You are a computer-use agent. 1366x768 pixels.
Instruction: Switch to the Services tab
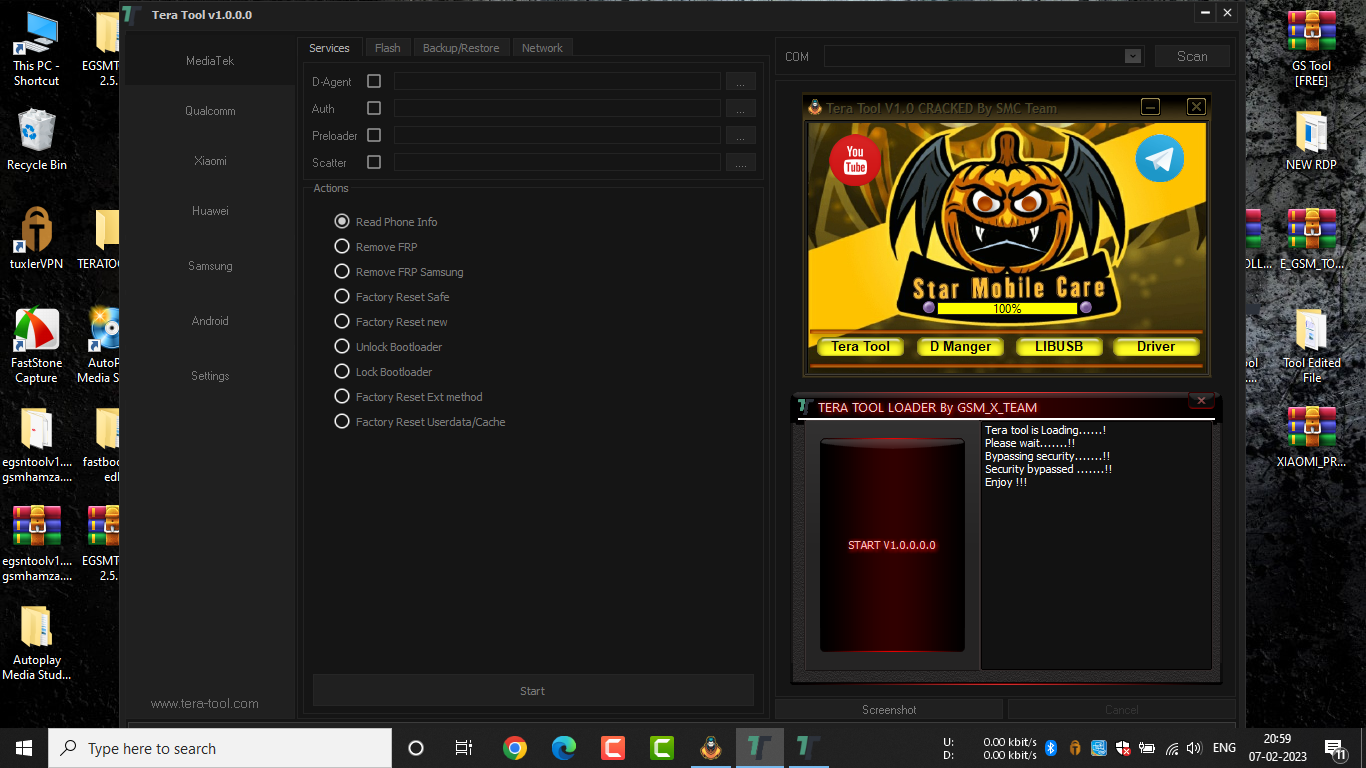pos(329,48)
